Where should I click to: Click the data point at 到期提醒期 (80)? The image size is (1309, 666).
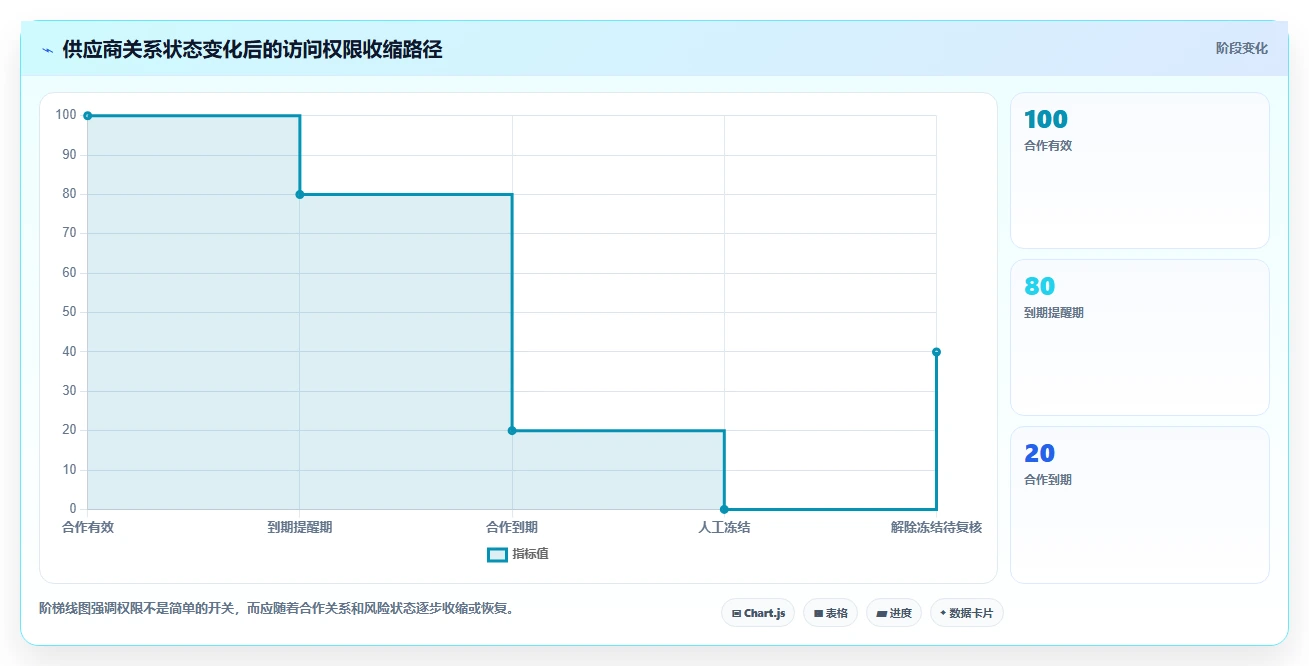click(x=300, y=194)
